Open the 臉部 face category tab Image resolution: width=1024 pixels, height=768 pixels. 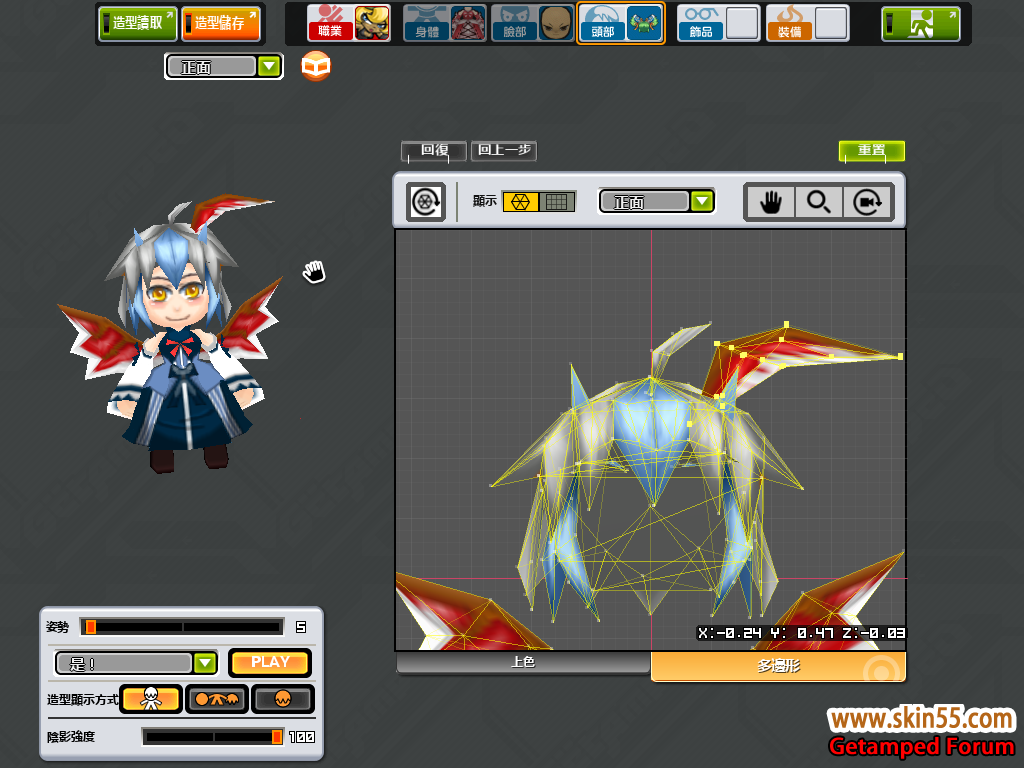pos(515,23)
